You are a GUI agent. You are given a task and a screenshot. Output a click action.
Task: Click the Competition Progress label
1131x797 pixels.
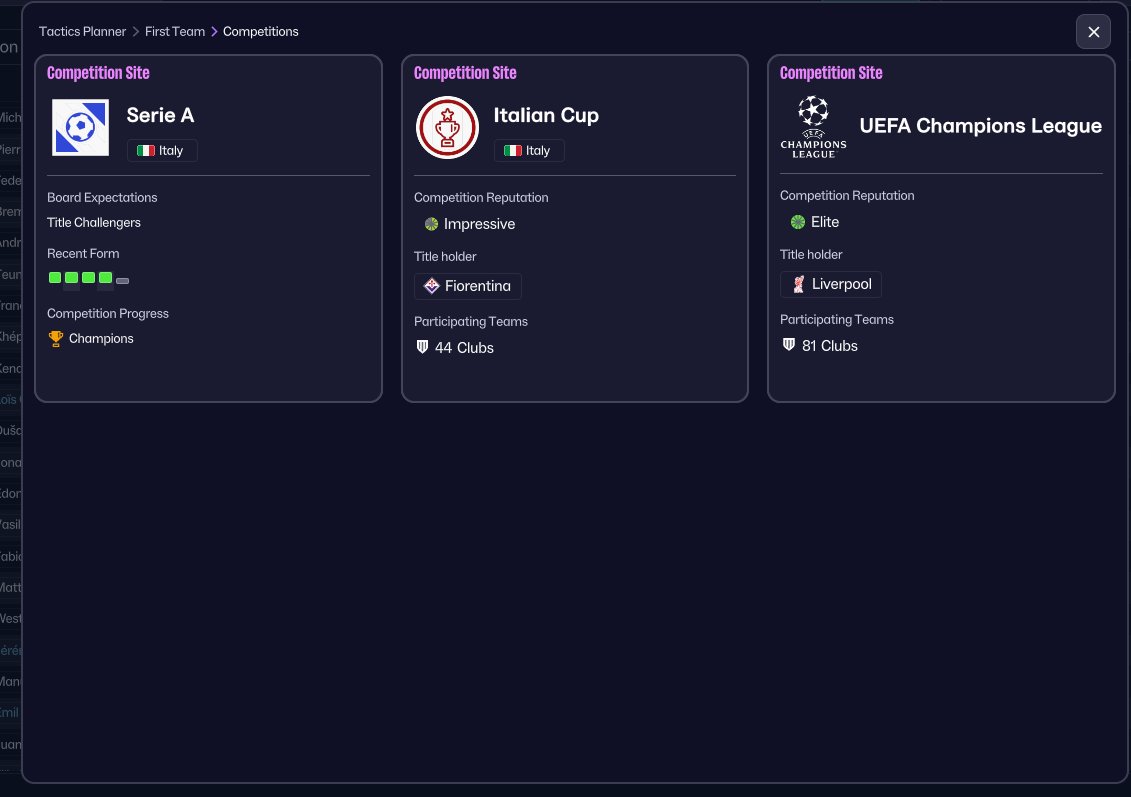pos(107,314)
